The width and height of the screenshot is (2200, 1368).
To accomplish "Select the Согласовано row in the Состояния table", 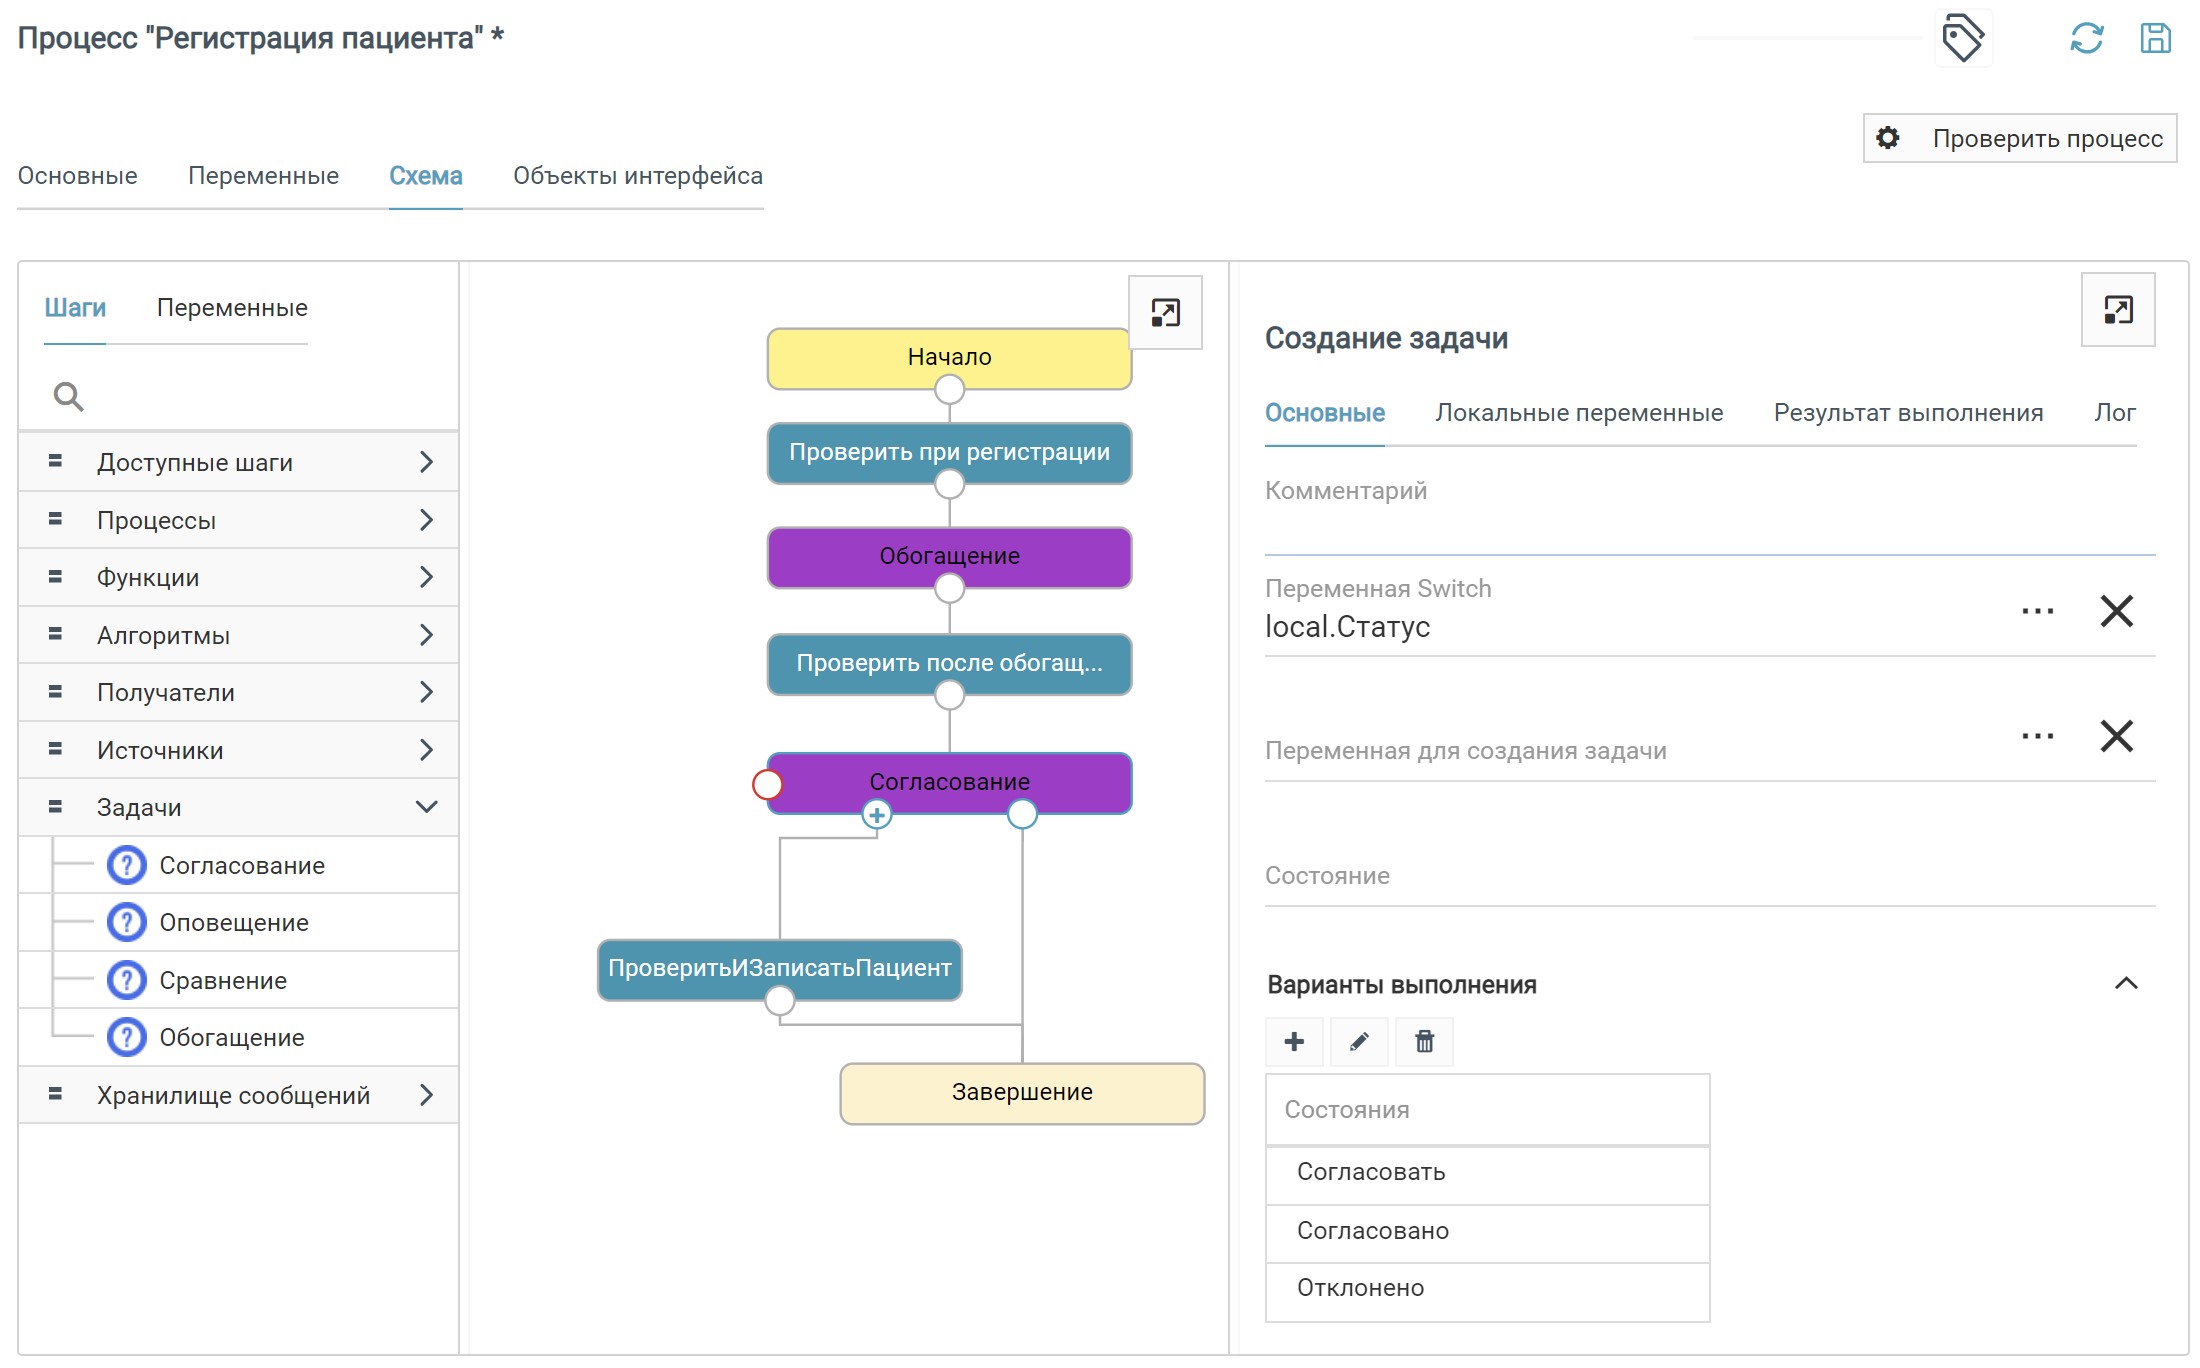I will [x=1488, y=1231].
